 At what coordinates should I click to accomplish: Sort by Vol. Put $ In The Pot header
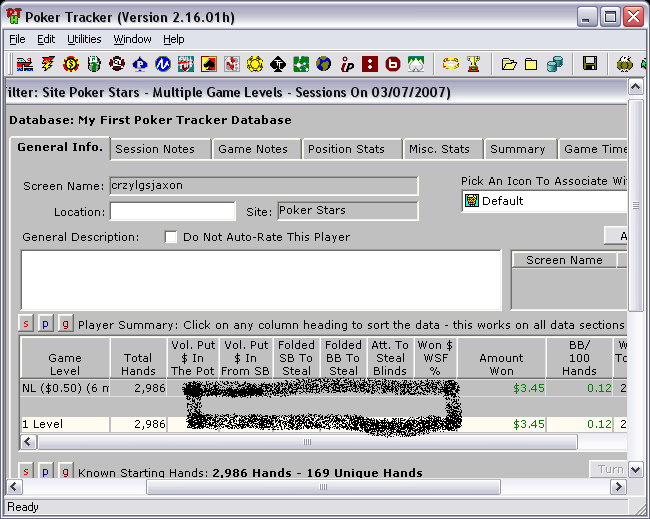pyautogui.click(x=193, y=358)
